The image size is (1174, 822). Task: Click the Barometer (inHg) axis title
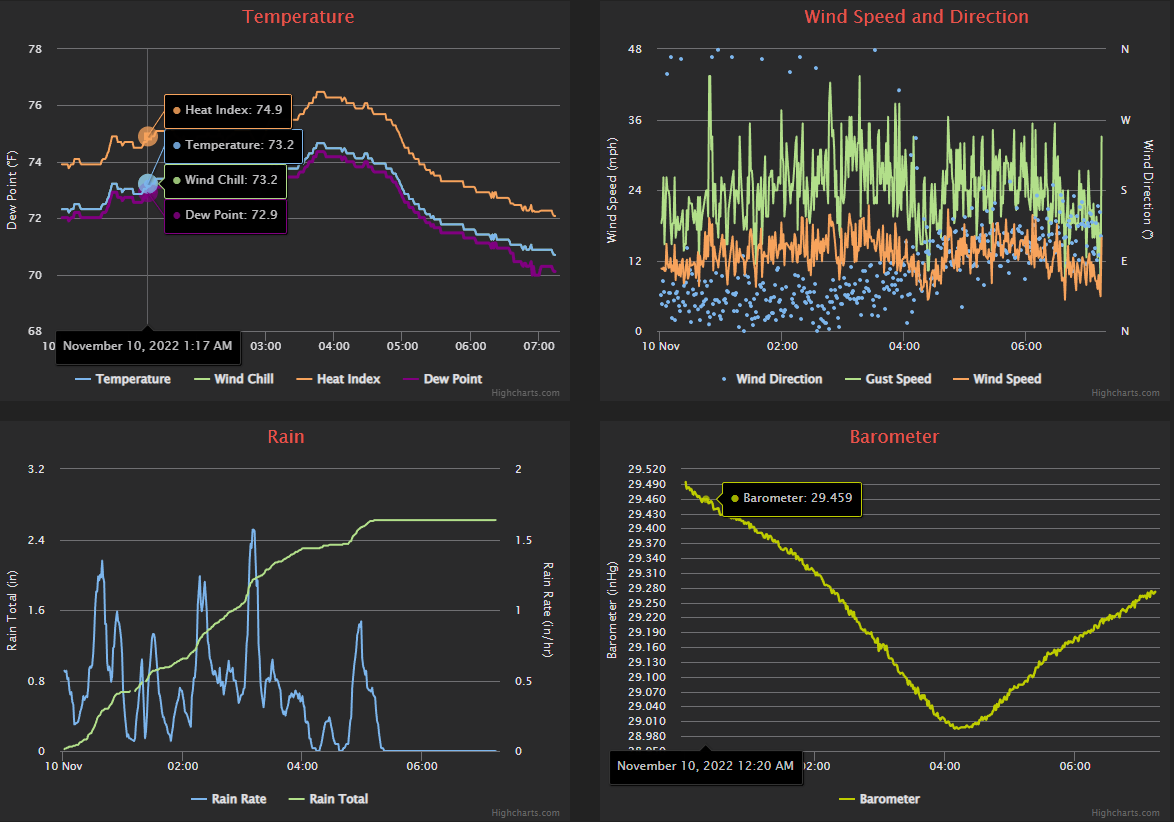pos(612,610)
